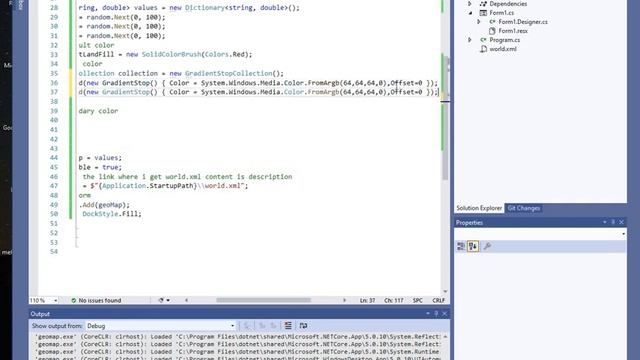Image resolution: width=640 pixels, height=360 pixels.
Task: Select world.xml in Solution Explorer
Action: point(503,49)
